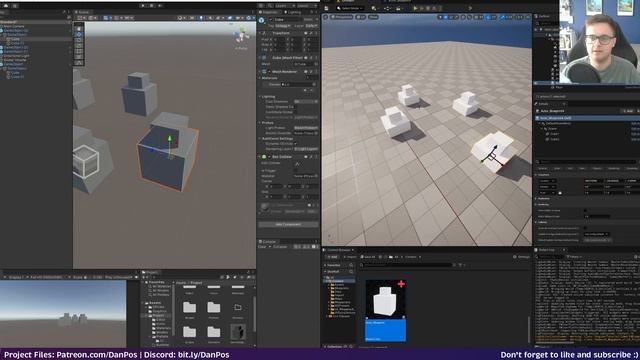
Task: Select Main Camera in Unity Hierarchy
Action: coord(14,26)
